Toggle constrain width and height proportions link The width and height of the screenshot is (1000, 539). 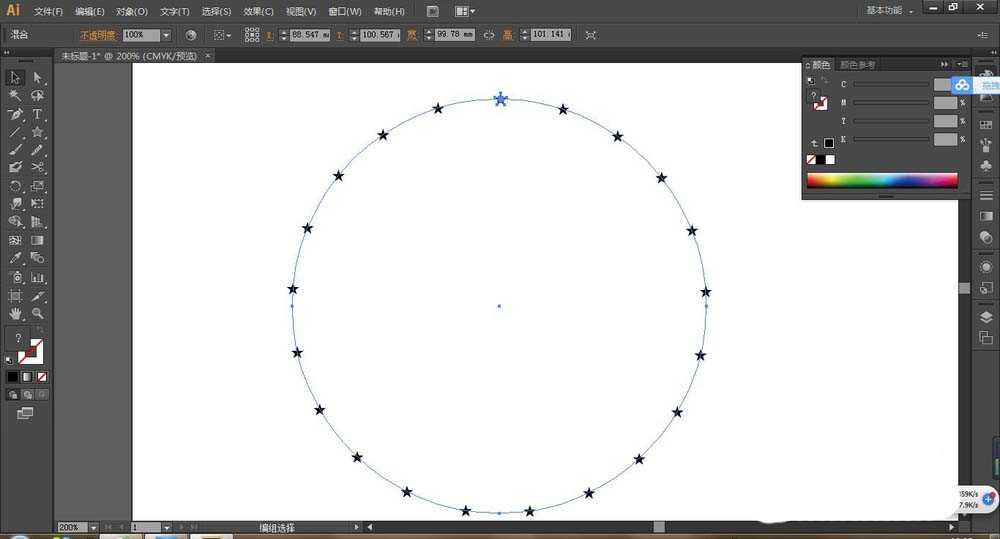(489, 35)
